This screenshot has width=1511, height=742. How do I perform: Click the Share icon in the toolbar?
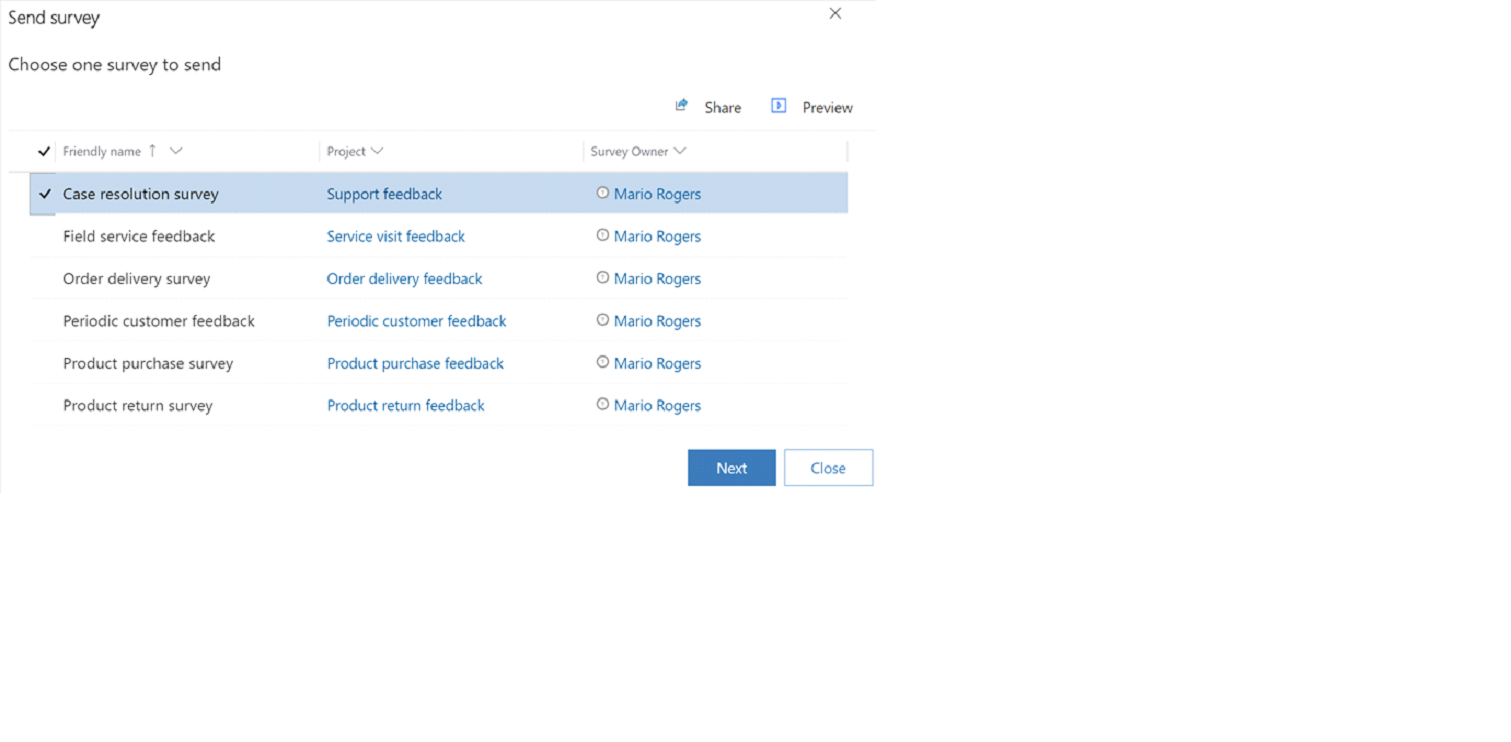pyautogui.click(x=682, y=105)
